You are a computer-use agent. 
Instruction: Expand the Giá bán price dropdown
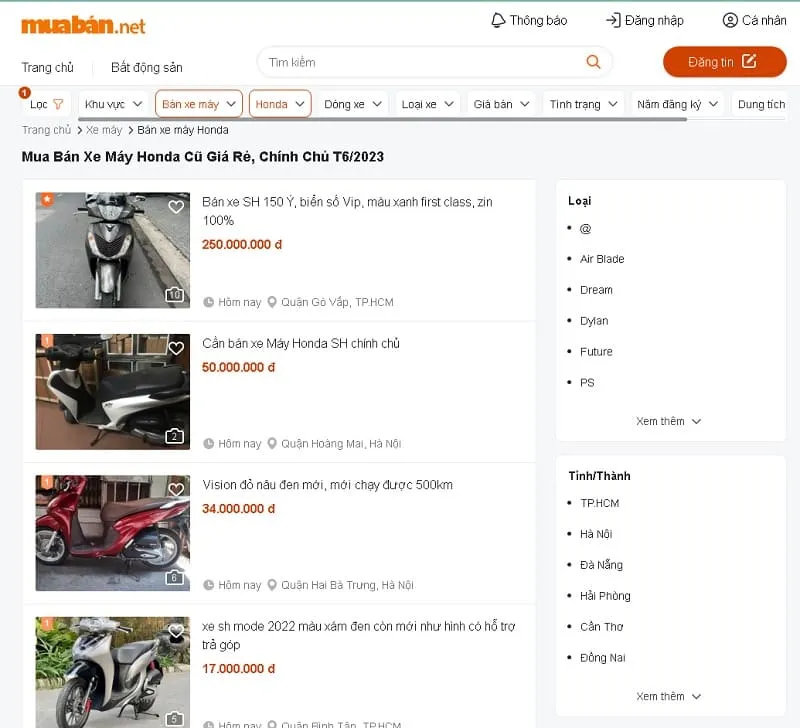(x=501, y=104)
